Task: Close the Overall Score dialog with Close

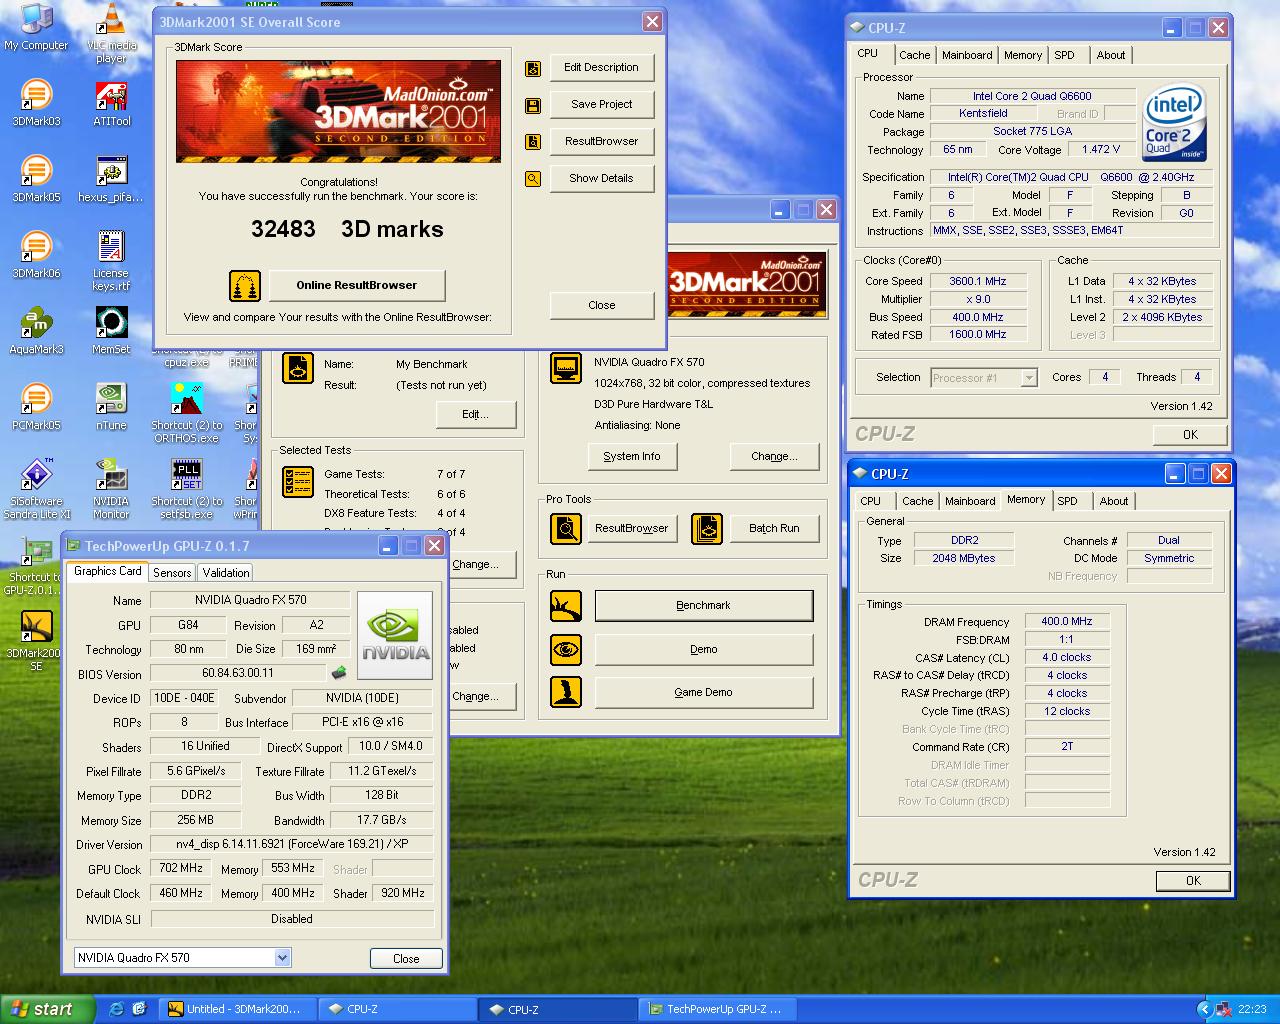Action: (601, 305)
